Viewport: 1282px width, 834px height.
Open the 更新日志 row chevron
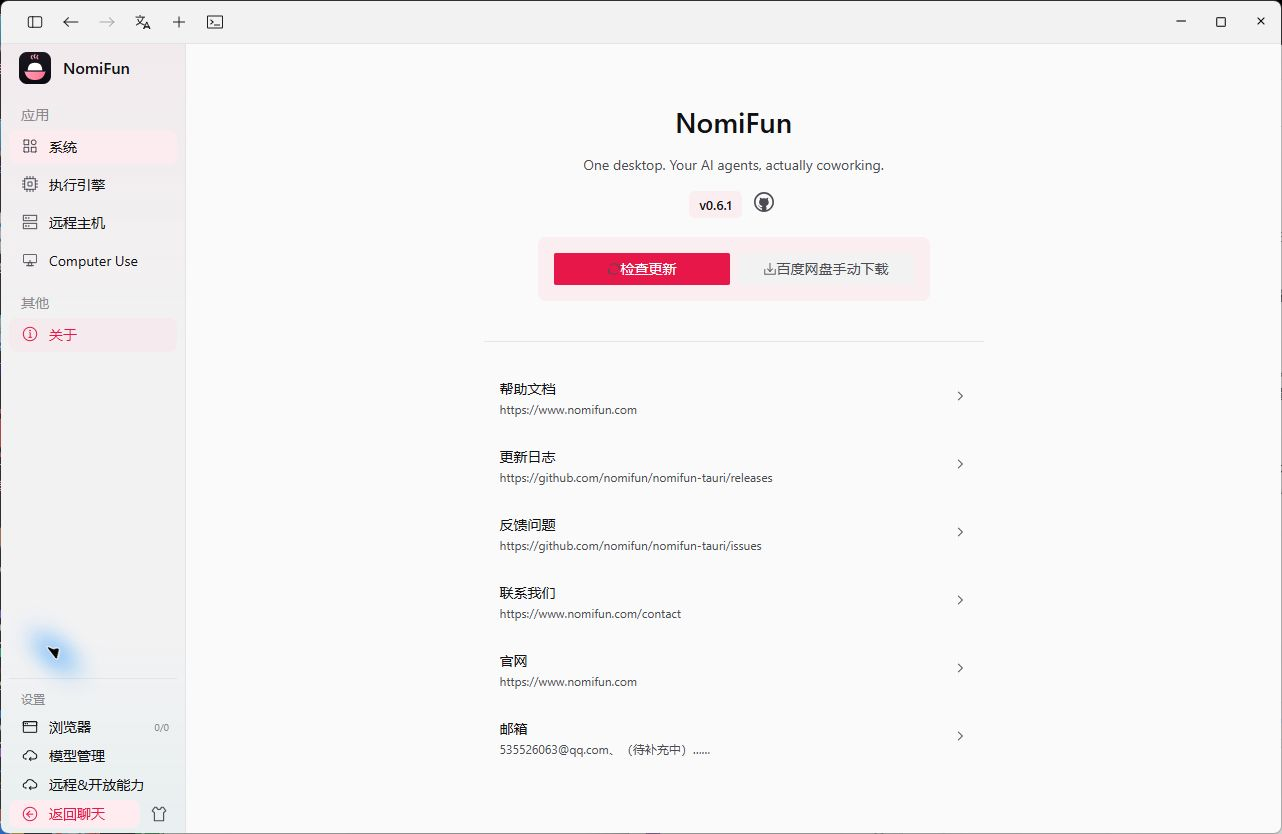[x=960, y=464]
